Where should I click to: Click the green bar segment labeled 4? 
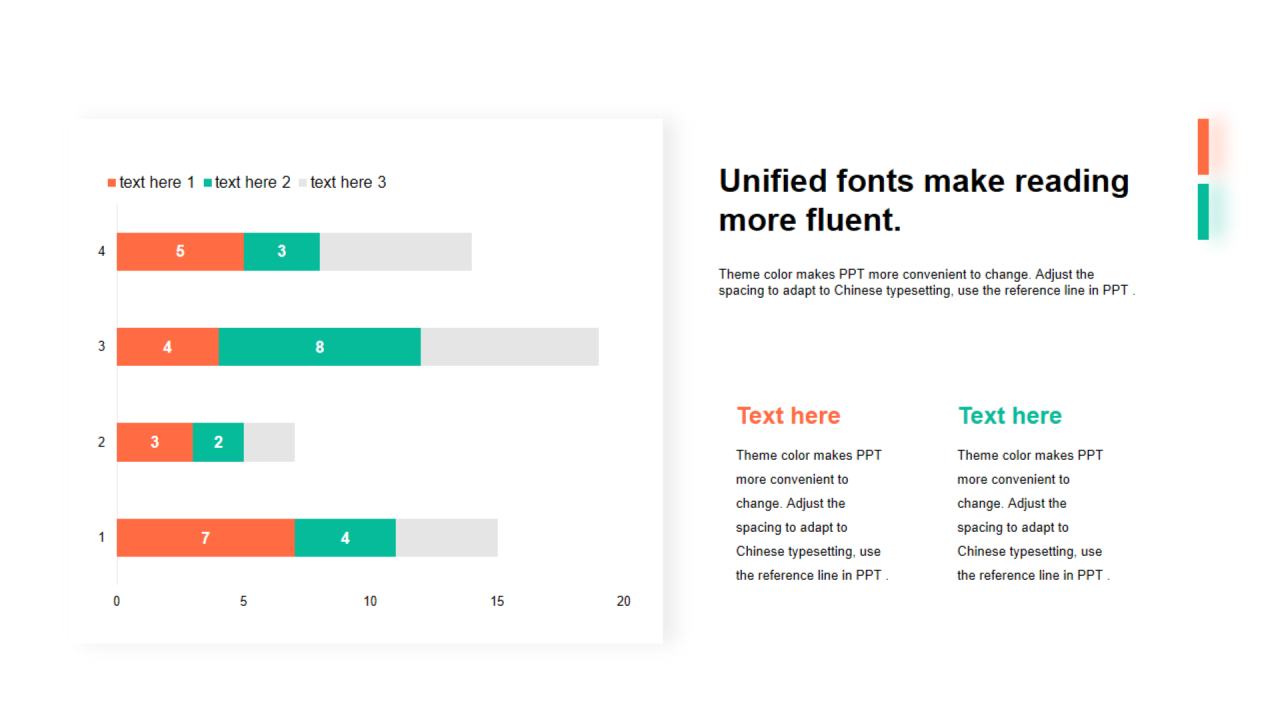[345, 538]
